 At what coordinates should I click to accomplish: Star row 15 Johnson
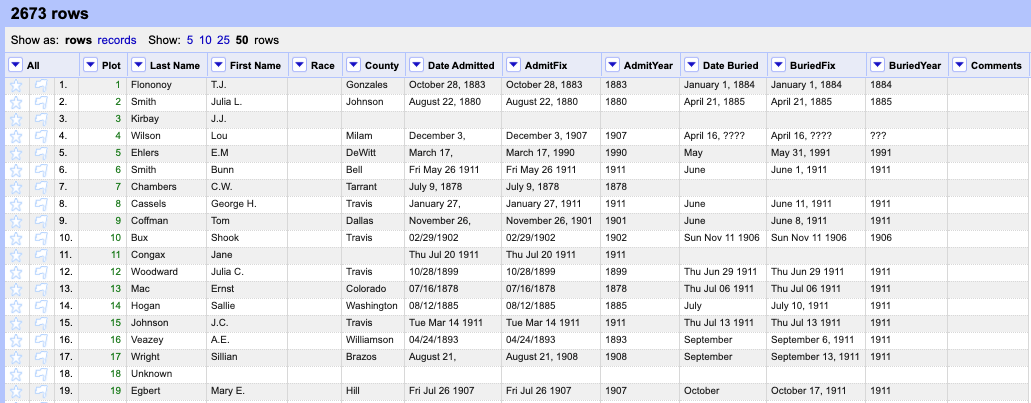[16, 323]
